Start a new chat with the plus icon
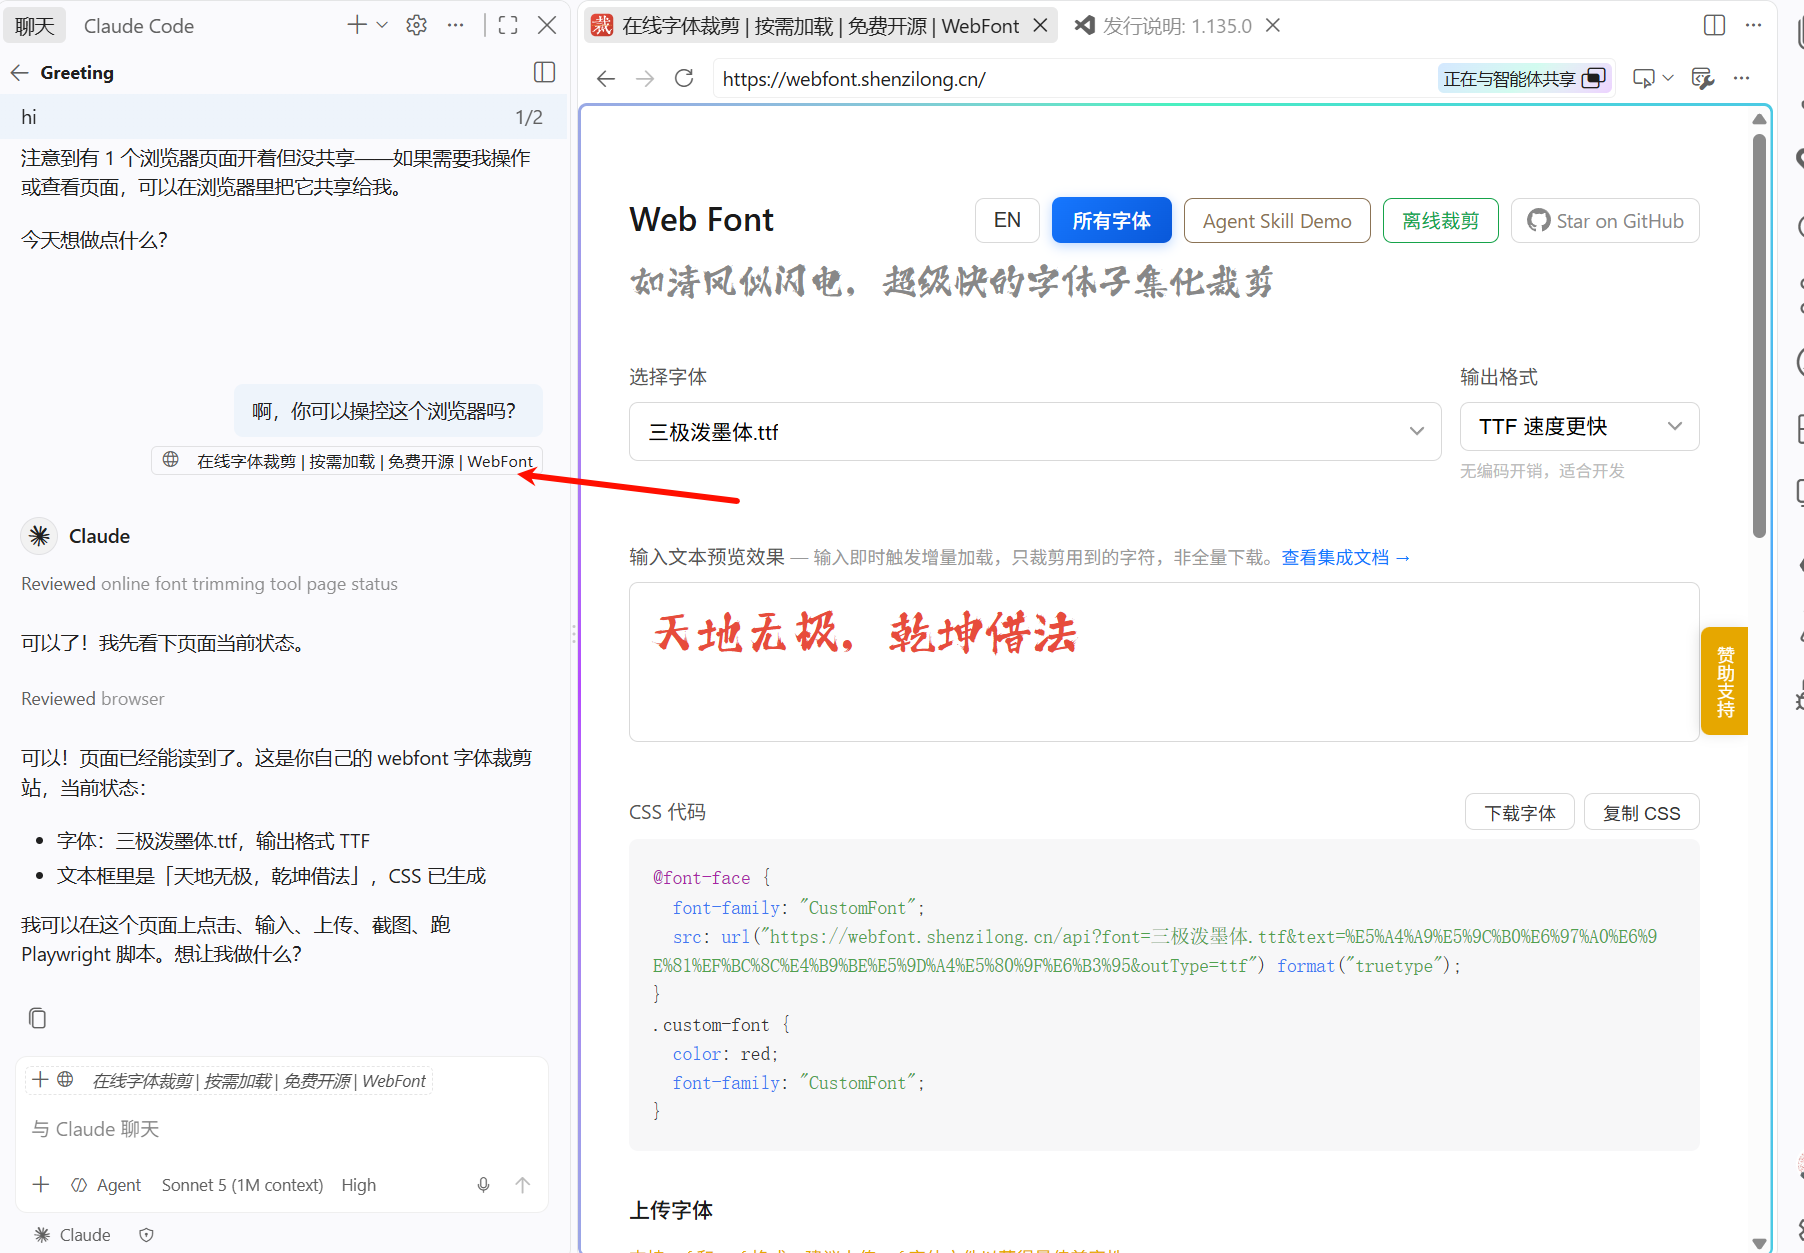The height and width of the screenshot is (1253, 1804). click(356, 25)
